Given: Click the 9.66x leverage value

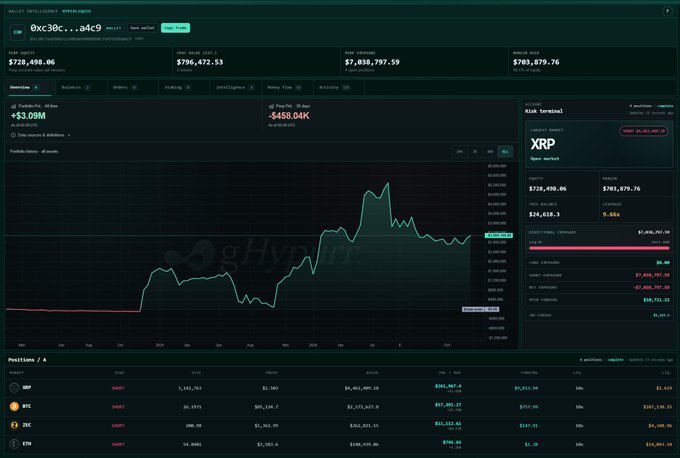Looking at the screenshot, I should coord(611,214).
